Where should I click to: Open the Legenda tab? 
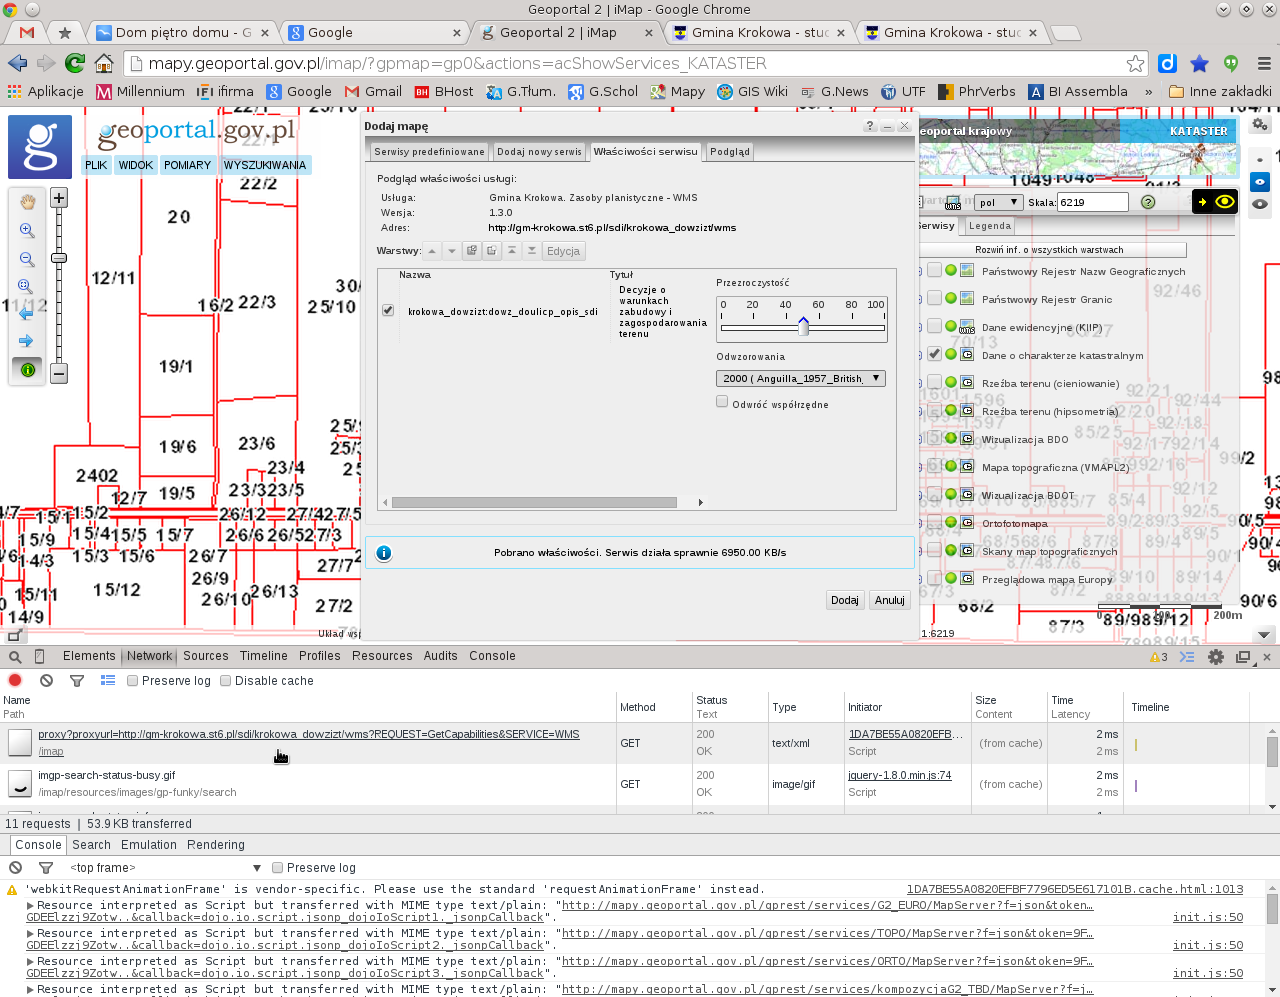(990, 226)
